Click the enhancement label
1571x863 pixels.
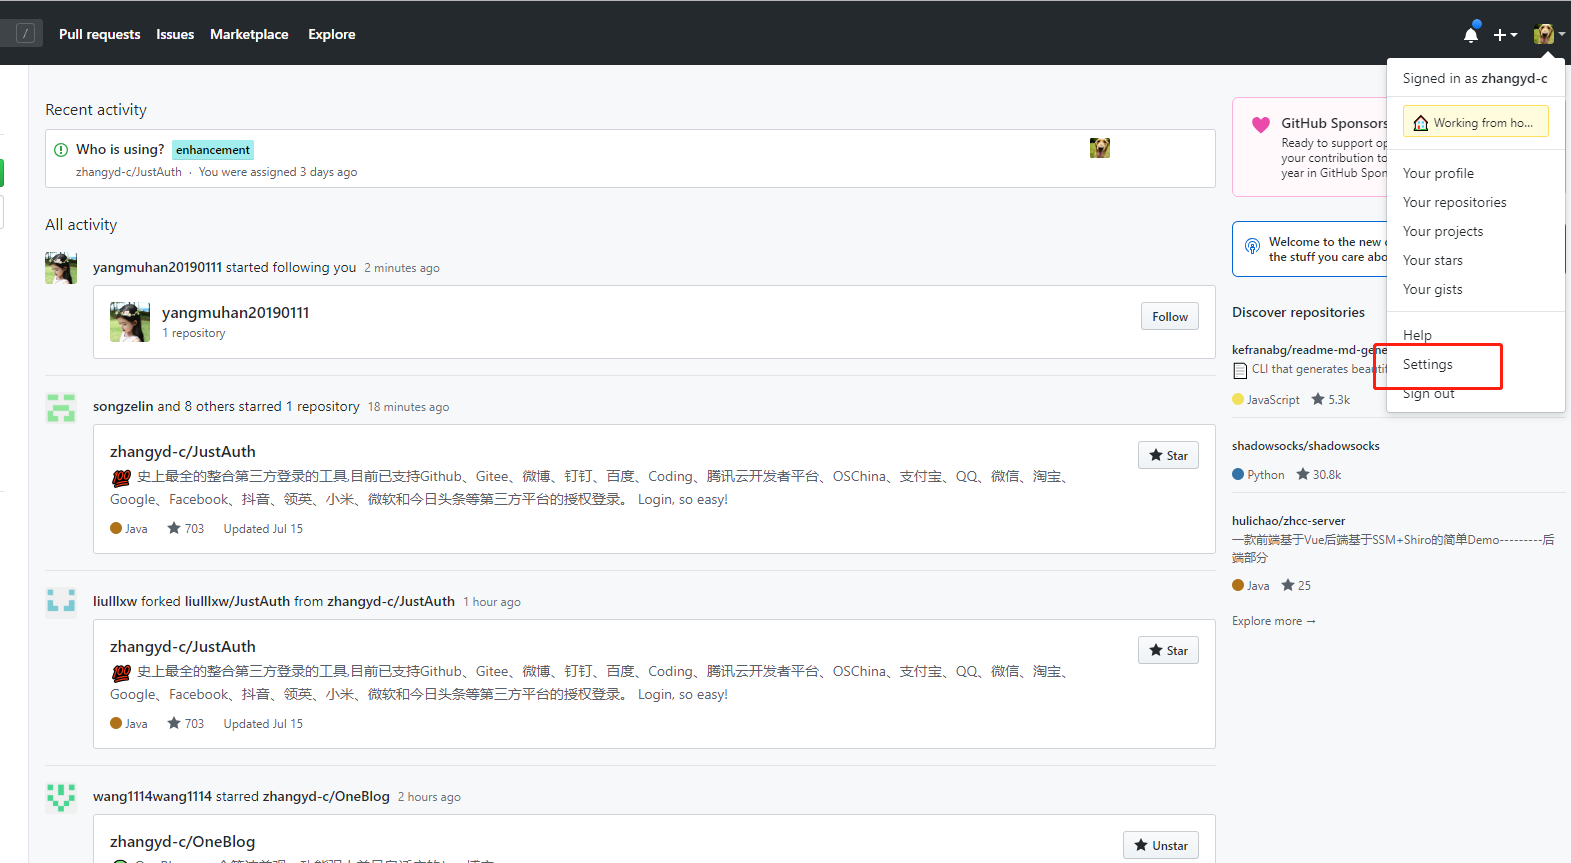[x=213, y=150]
